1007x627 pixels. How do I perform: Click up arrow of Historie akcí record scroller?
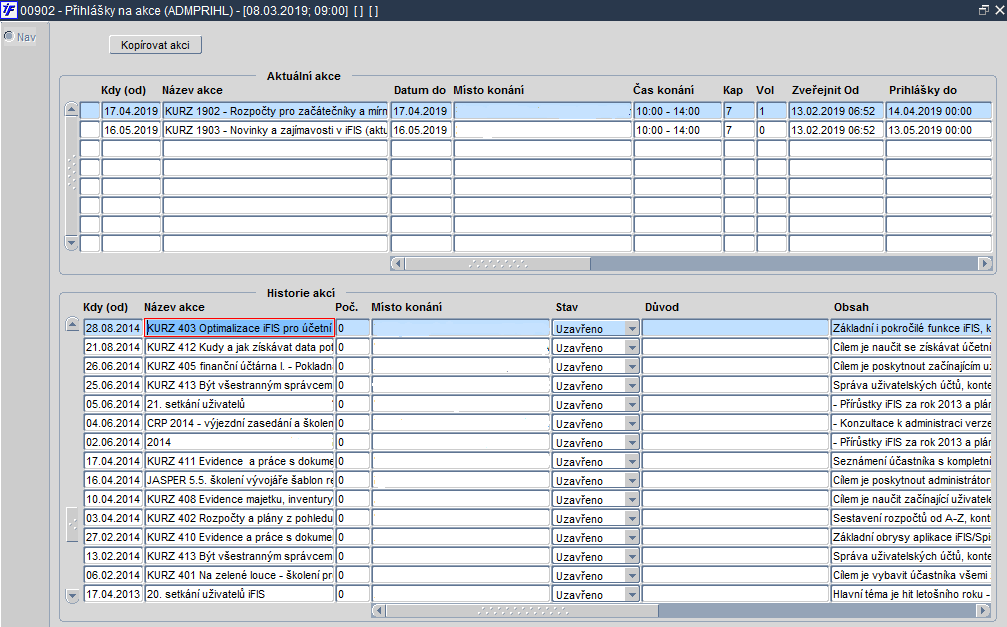point(73,325)
